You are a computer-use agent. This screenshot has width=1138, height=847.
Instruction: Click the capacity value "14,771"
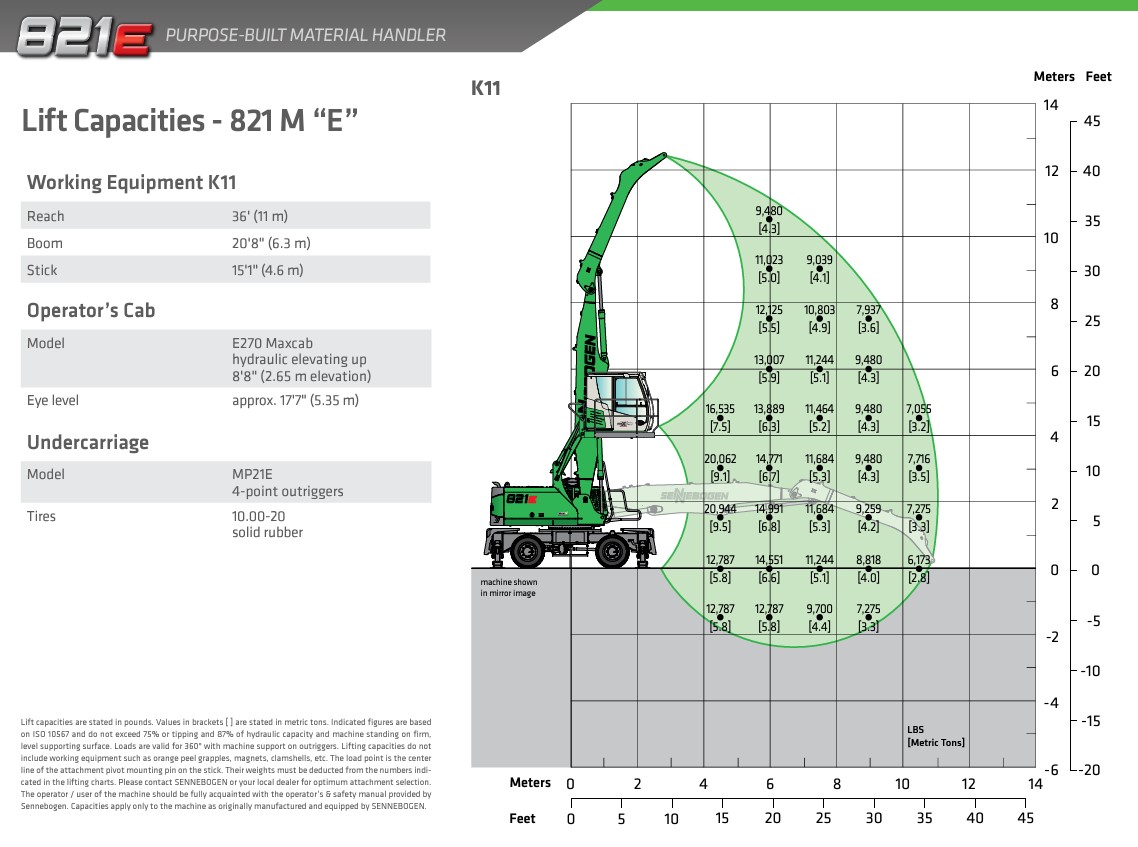tap(769, 459)
